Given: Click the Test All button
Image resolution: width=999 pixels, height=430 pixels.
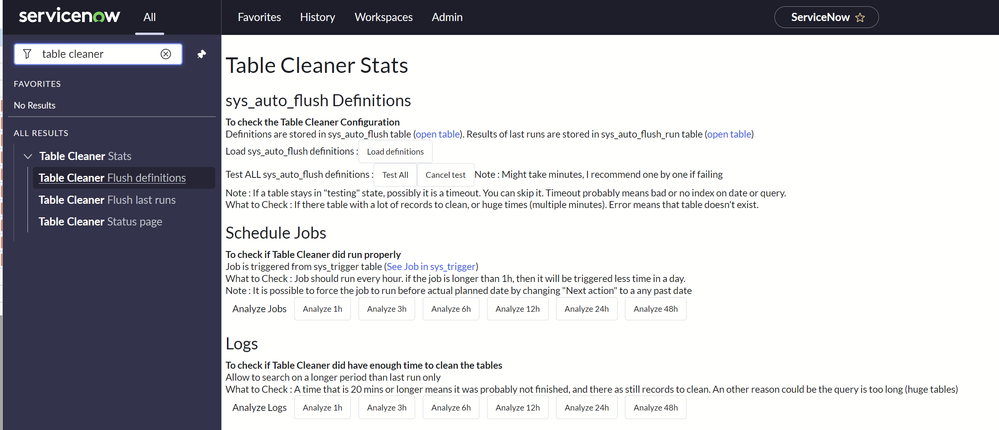Looking at the screenshot, I should (x=395, y=175).
